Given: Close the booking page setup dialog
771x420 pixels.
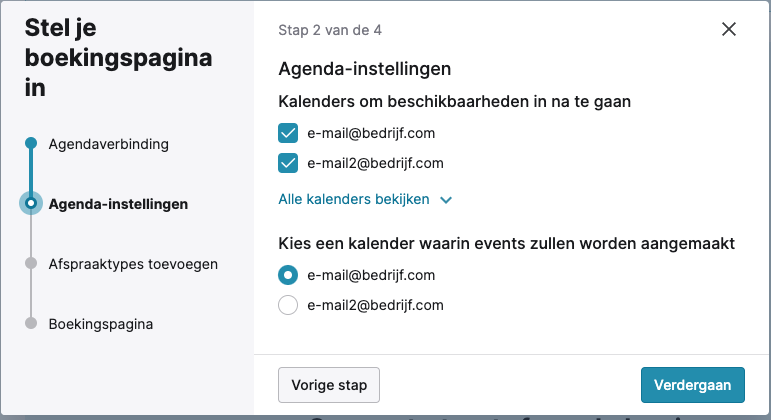Looking at the screenshot, I should (729, 29).
